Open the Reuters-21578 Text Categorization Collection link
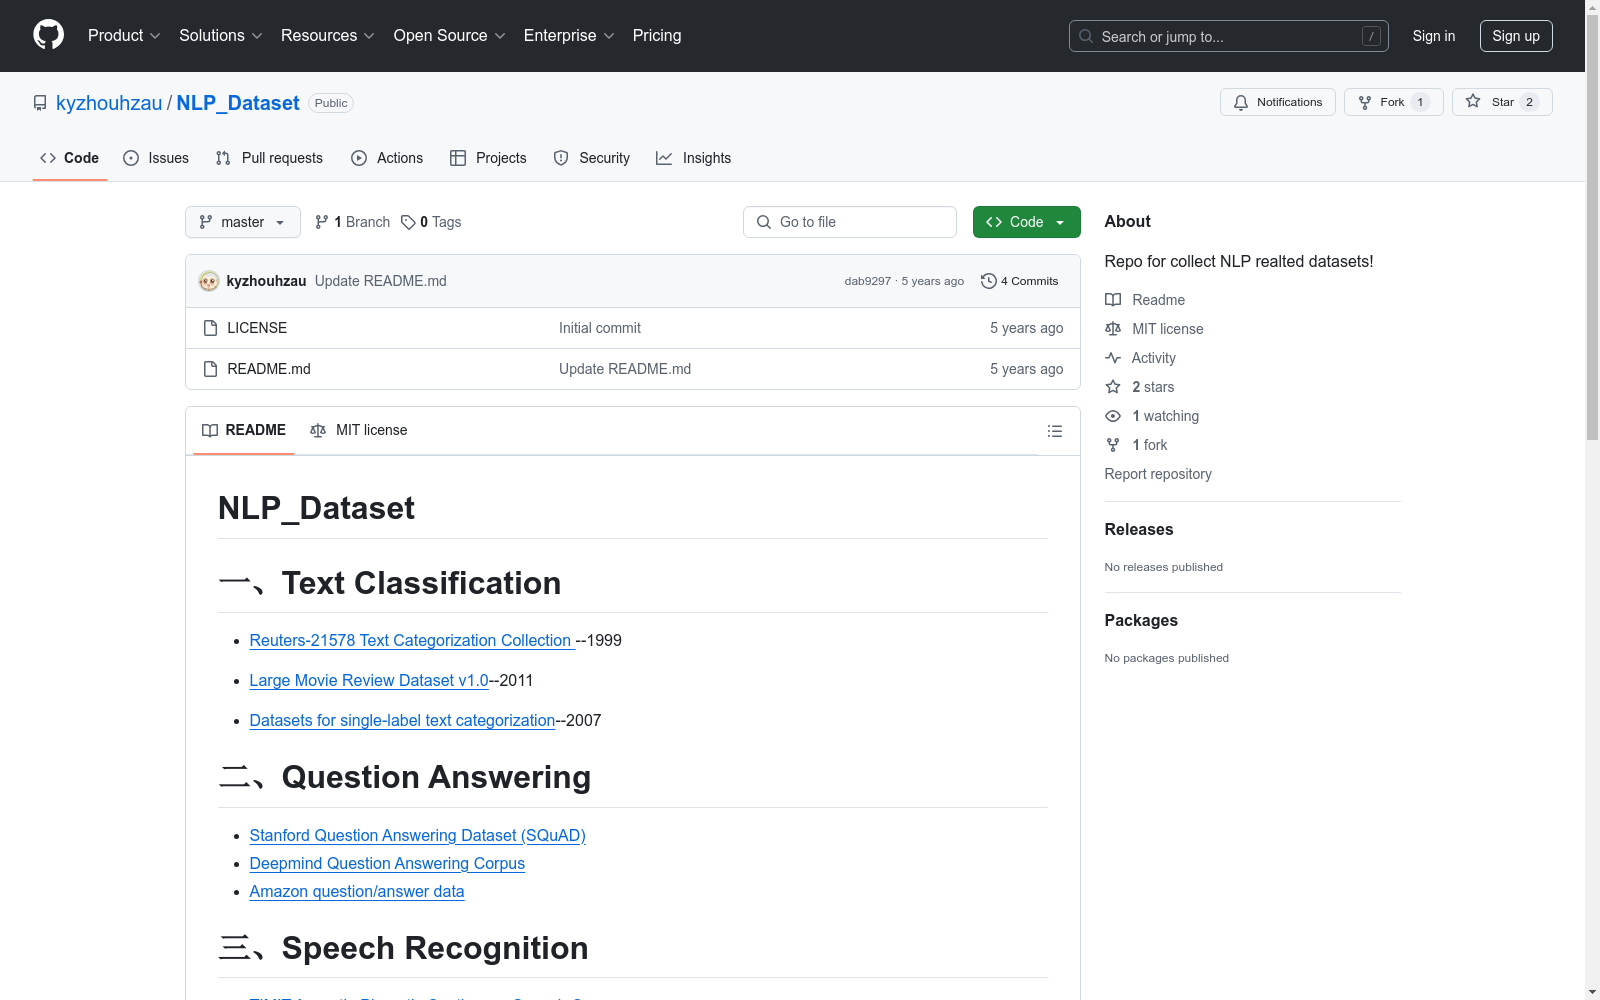Viewport: 1600px width, 1000px height. click(x=412, y=640)
